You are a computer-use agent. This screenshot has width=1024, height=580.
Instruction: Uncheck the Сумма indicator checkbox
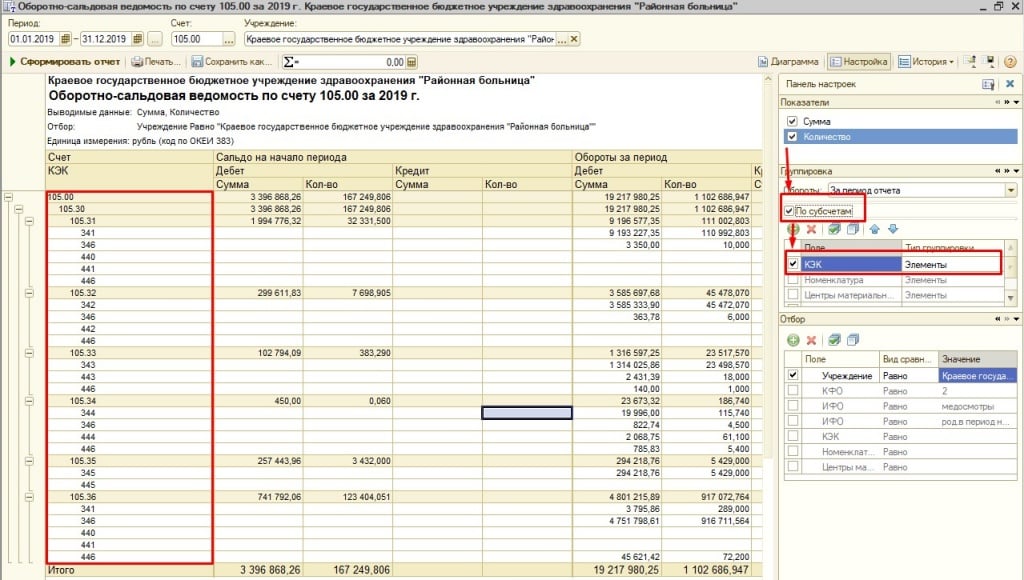tap(792, 121)
